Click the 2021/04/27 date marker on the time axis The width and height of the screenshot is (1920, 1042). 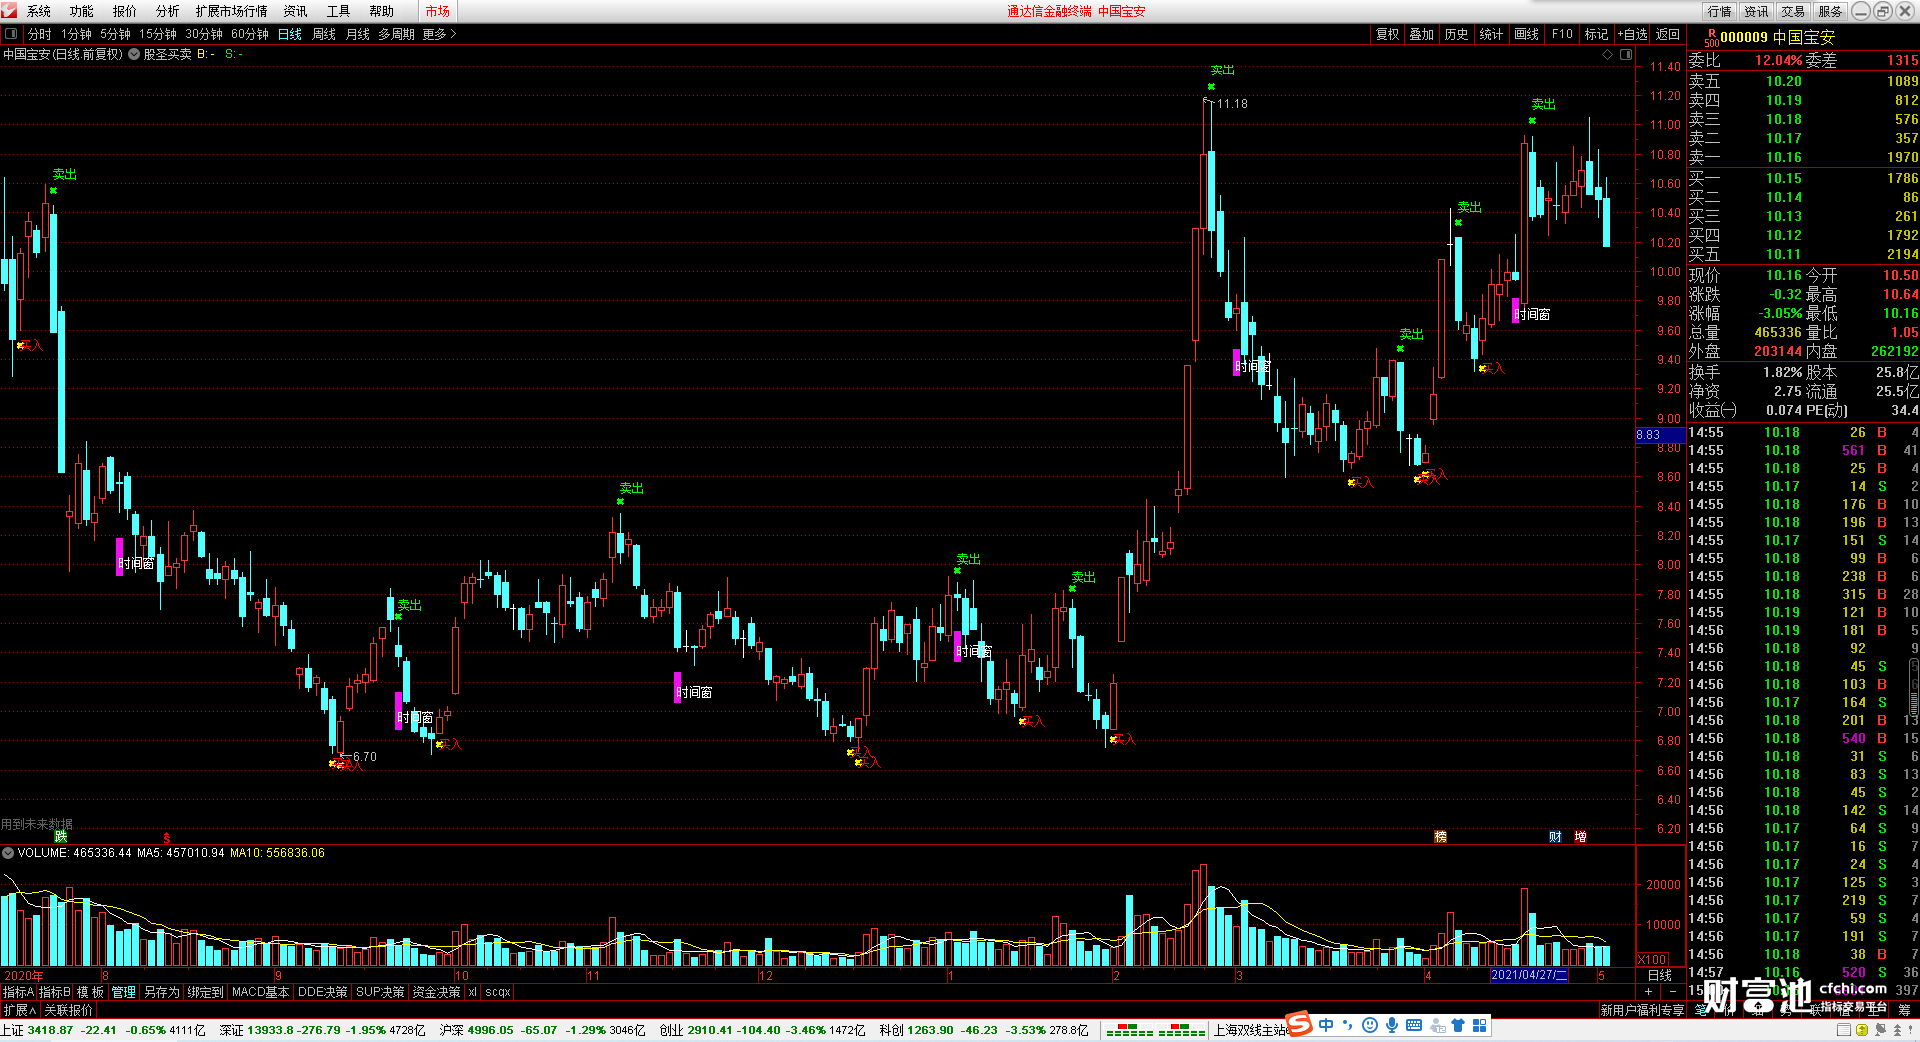(1529, 975)
